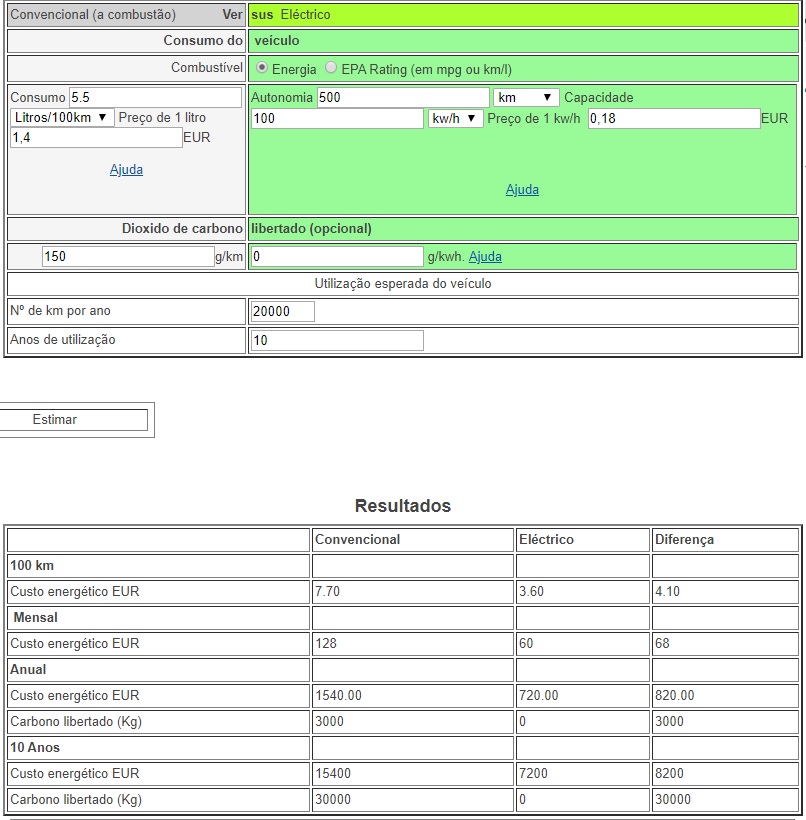This screenshot has width=806, height=820.
Task: Click the Consumo field showing 5.5
Action: (155, 97)
